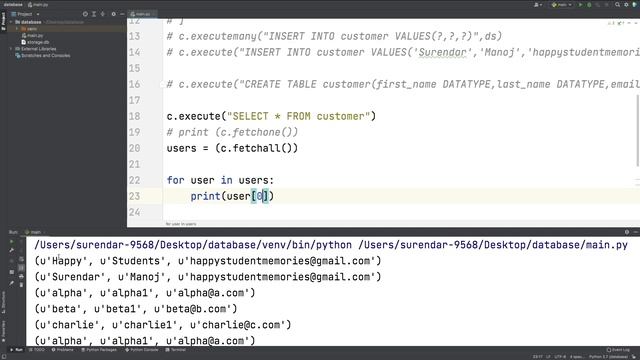Click inspections widget at editor top-right
The height and width of the screenshot is (360, 640).
[617, 23]
